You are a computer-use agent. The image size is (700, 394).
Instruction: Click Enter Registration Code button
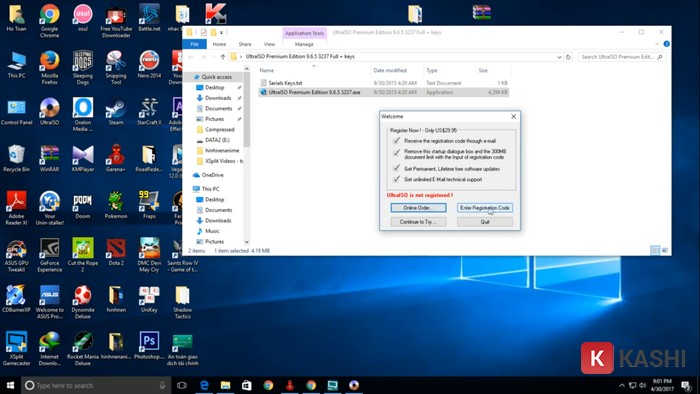click(485, 208)
